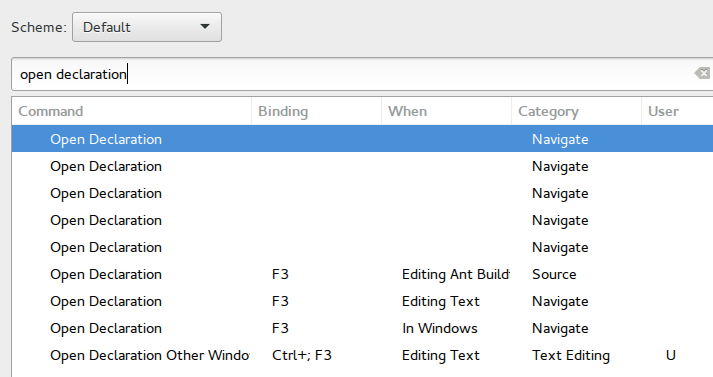Select Open Declaration row with In Windows context

(362, 328)
